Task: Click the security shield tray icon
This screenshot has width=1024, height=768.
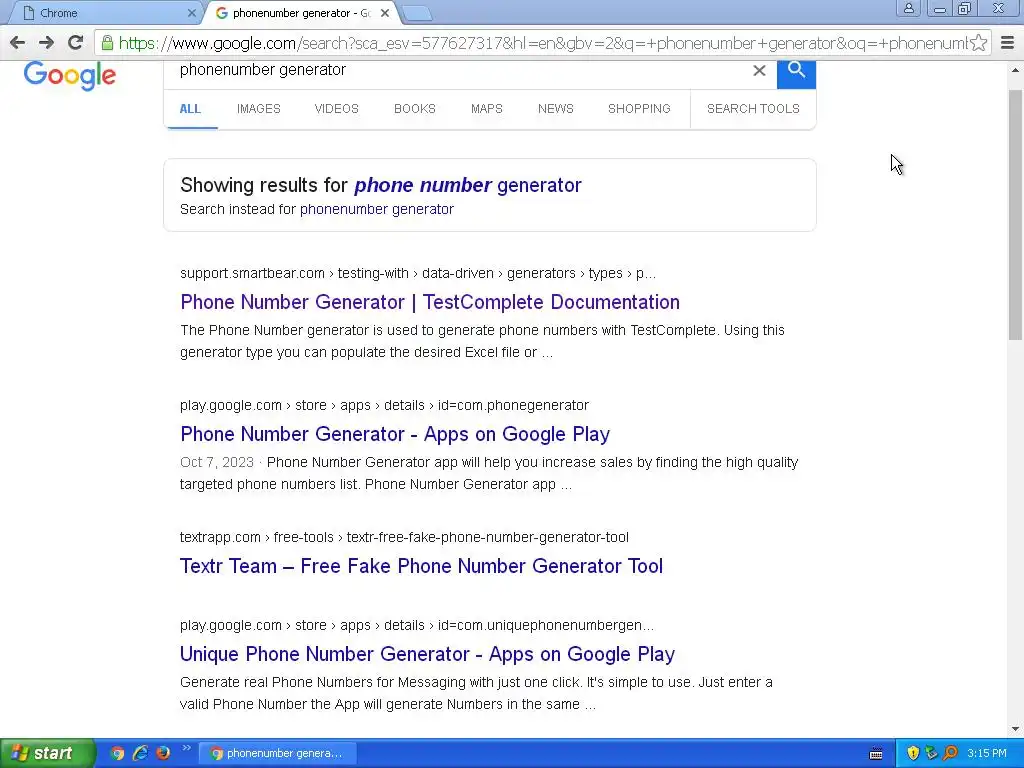Action: click(x=913, y=753)
